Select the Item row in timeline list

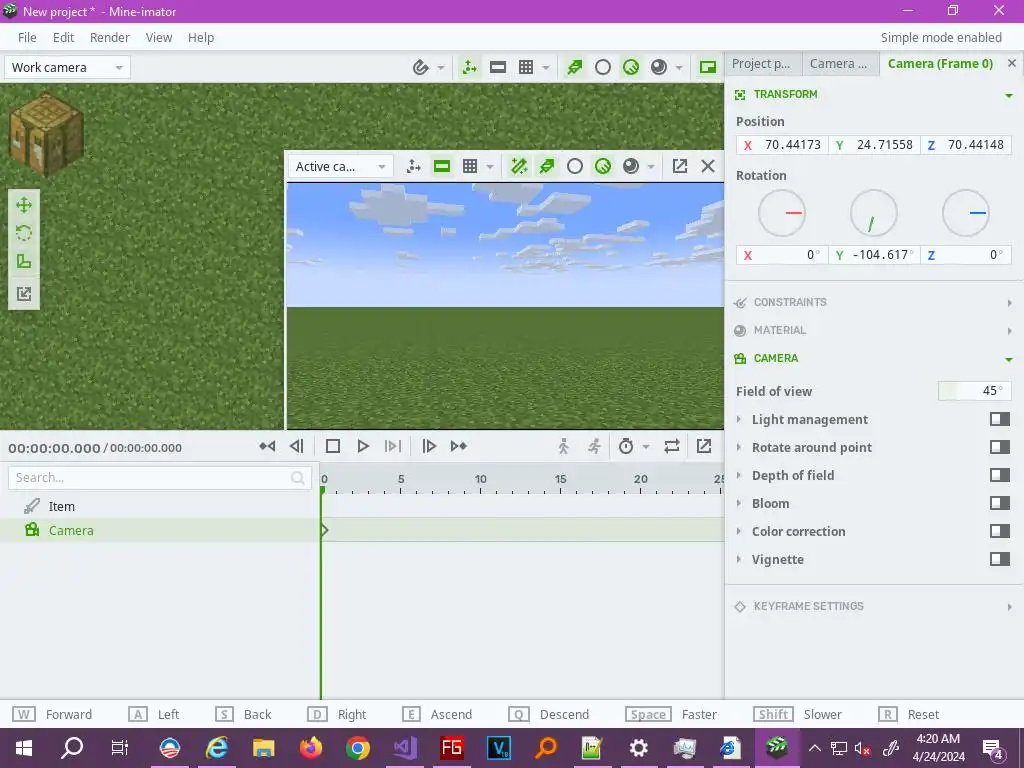160,506
